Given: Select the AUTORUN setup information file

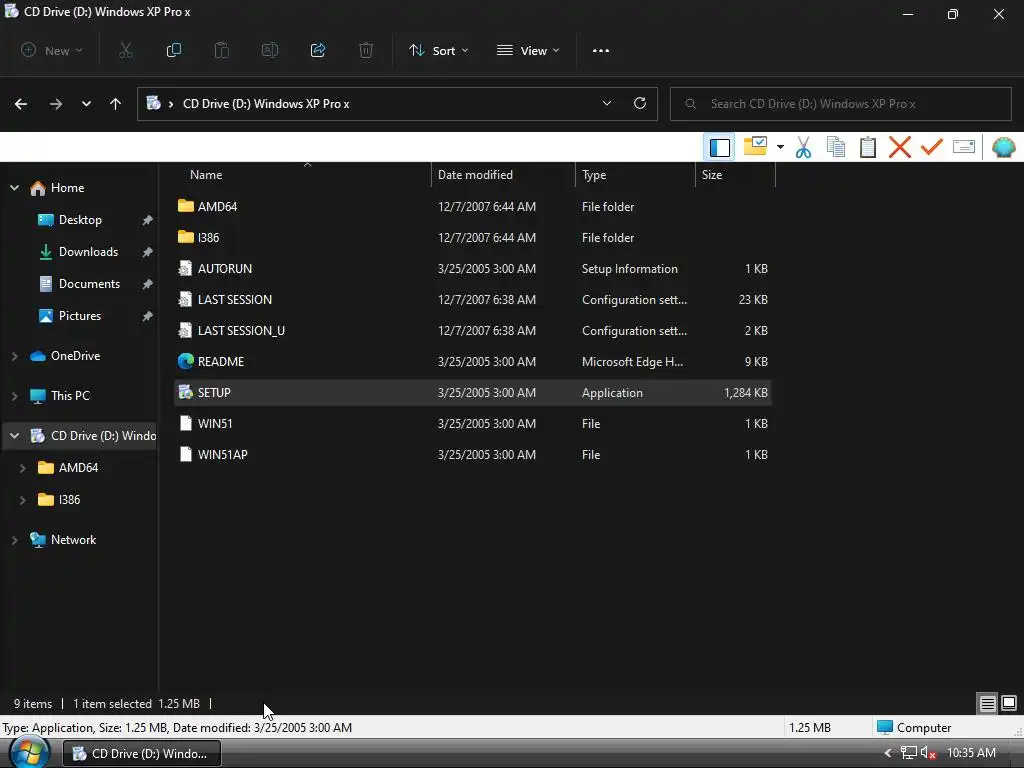Looking at the screenshot, I should [x=473, y=268].
